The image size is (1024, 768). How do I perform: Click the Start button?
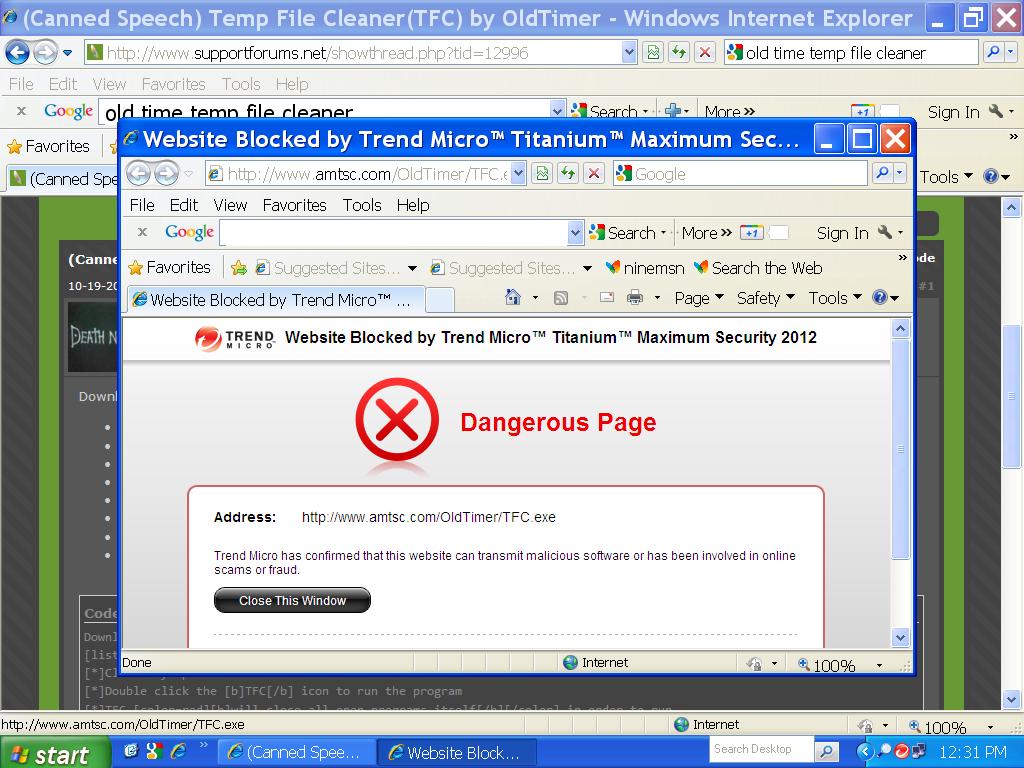pos(55,753)
